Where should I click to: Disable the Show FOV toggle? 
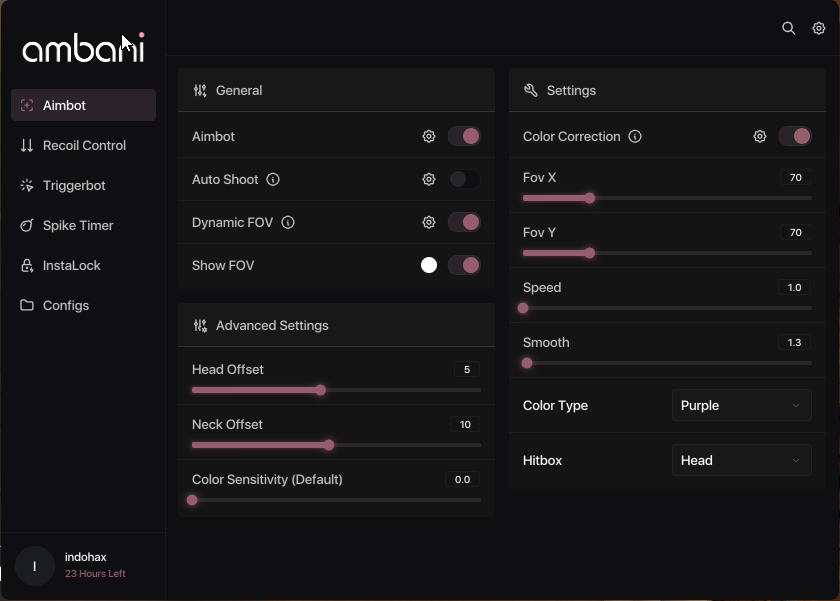(464, 265)
